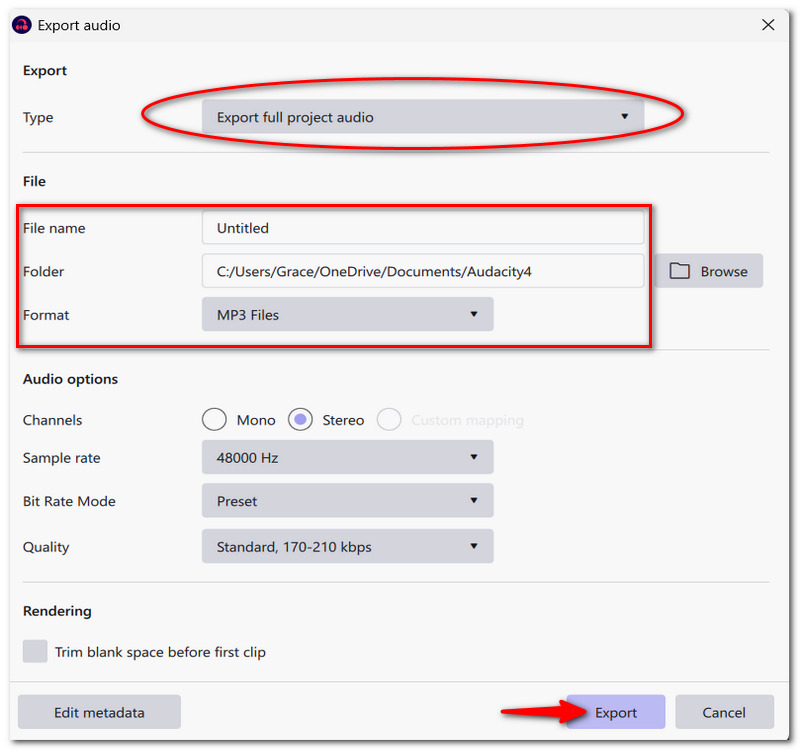800x750 pixels.
Task: Click the Audacity logo in the title bar
Action: click(21, 25)
